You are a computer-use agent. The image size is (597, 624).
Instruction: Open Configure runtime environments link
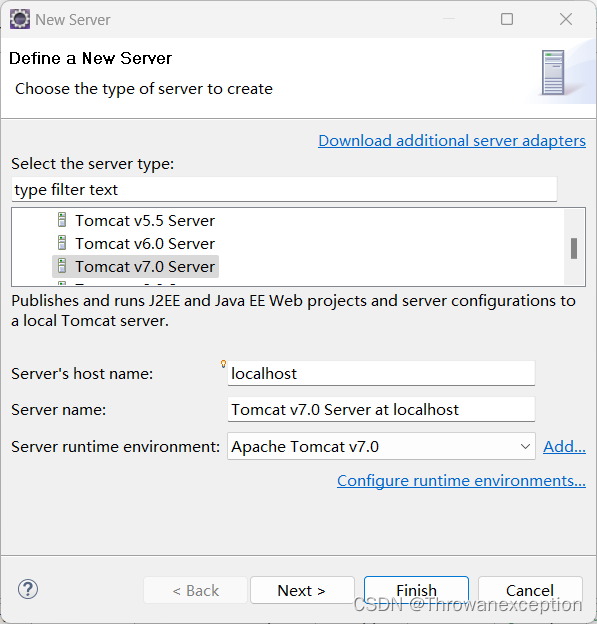click(x=461, y=481)
